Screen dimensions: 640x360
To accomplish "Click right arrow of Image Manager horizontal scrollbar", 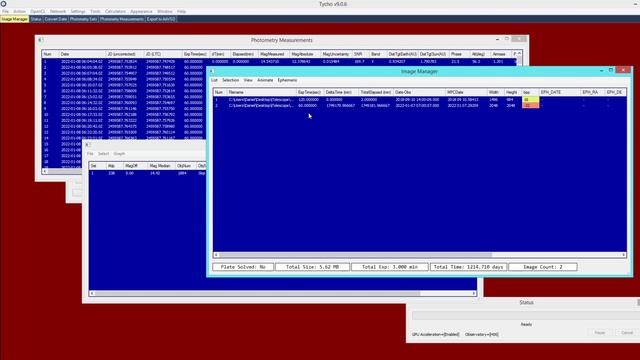I will click(624, 255).
